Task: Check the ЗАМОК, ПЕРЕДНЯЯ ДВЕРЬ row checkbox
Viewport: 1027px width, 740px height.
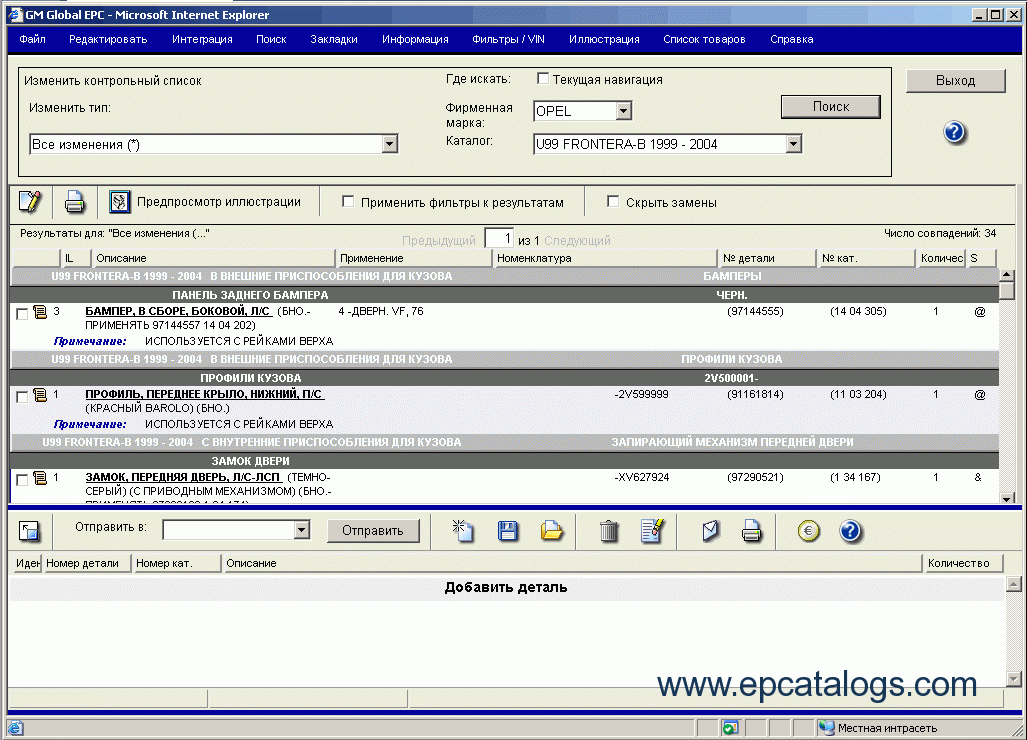Action: pyautogui.click(x=22, y=480)
